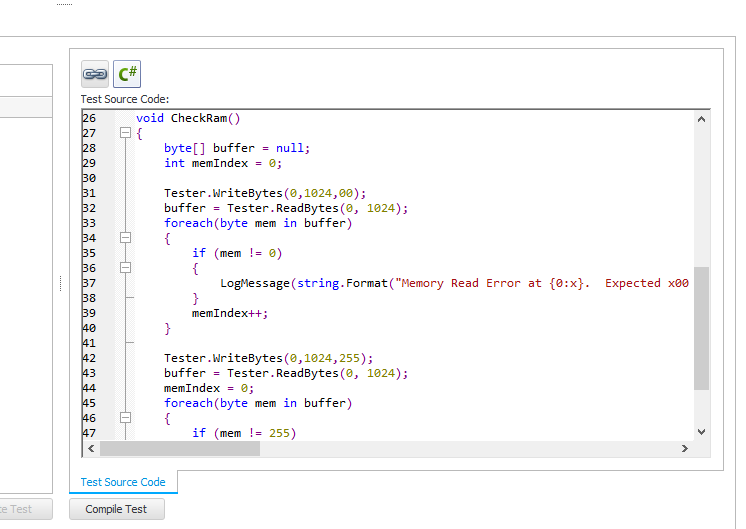The image size is (746, 529).
Task: Click the code editor's scroll down arrow
Action: click(x=700, y=432)
